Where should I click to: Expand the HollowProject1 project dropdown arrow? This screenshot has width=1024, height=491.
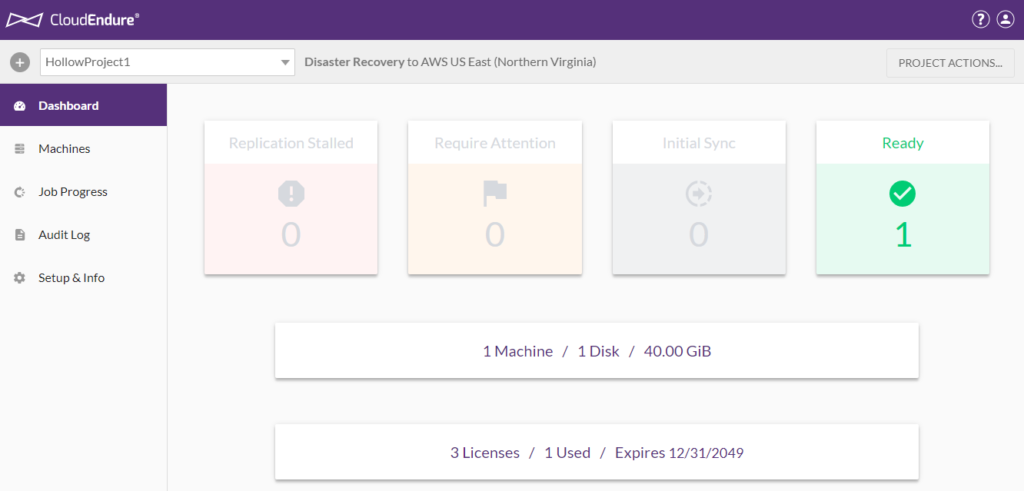tap(284, 63)
